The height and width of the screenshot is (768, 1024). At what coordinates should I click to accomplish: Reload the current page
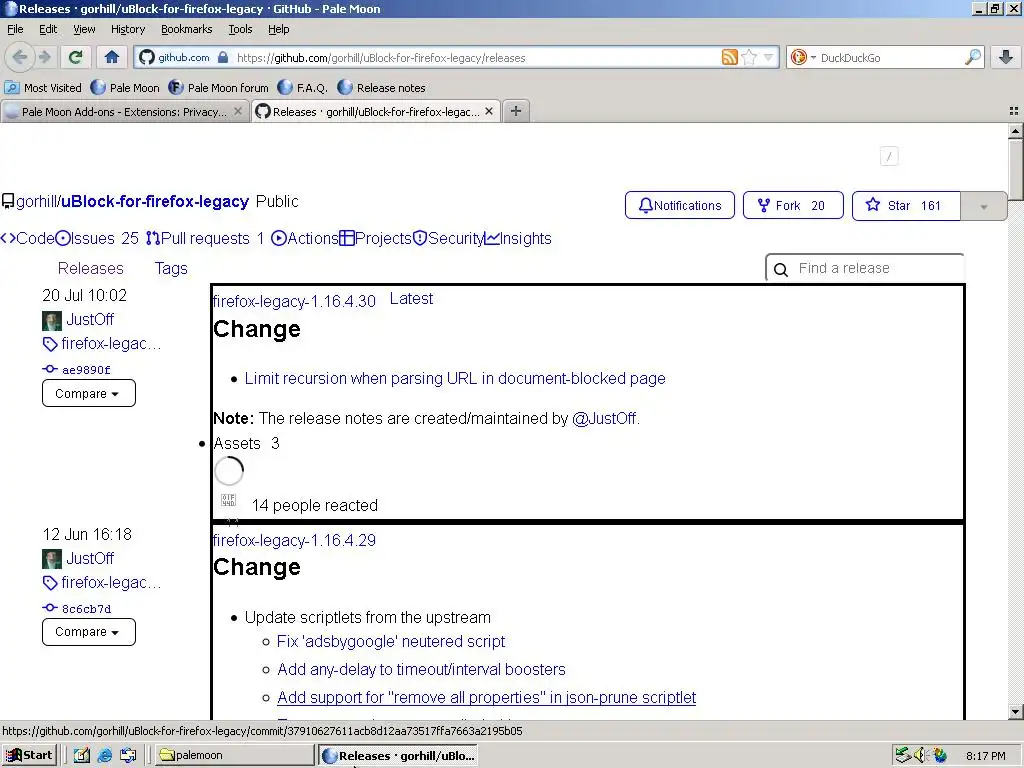pyautogui.click(x=75, y=57)
